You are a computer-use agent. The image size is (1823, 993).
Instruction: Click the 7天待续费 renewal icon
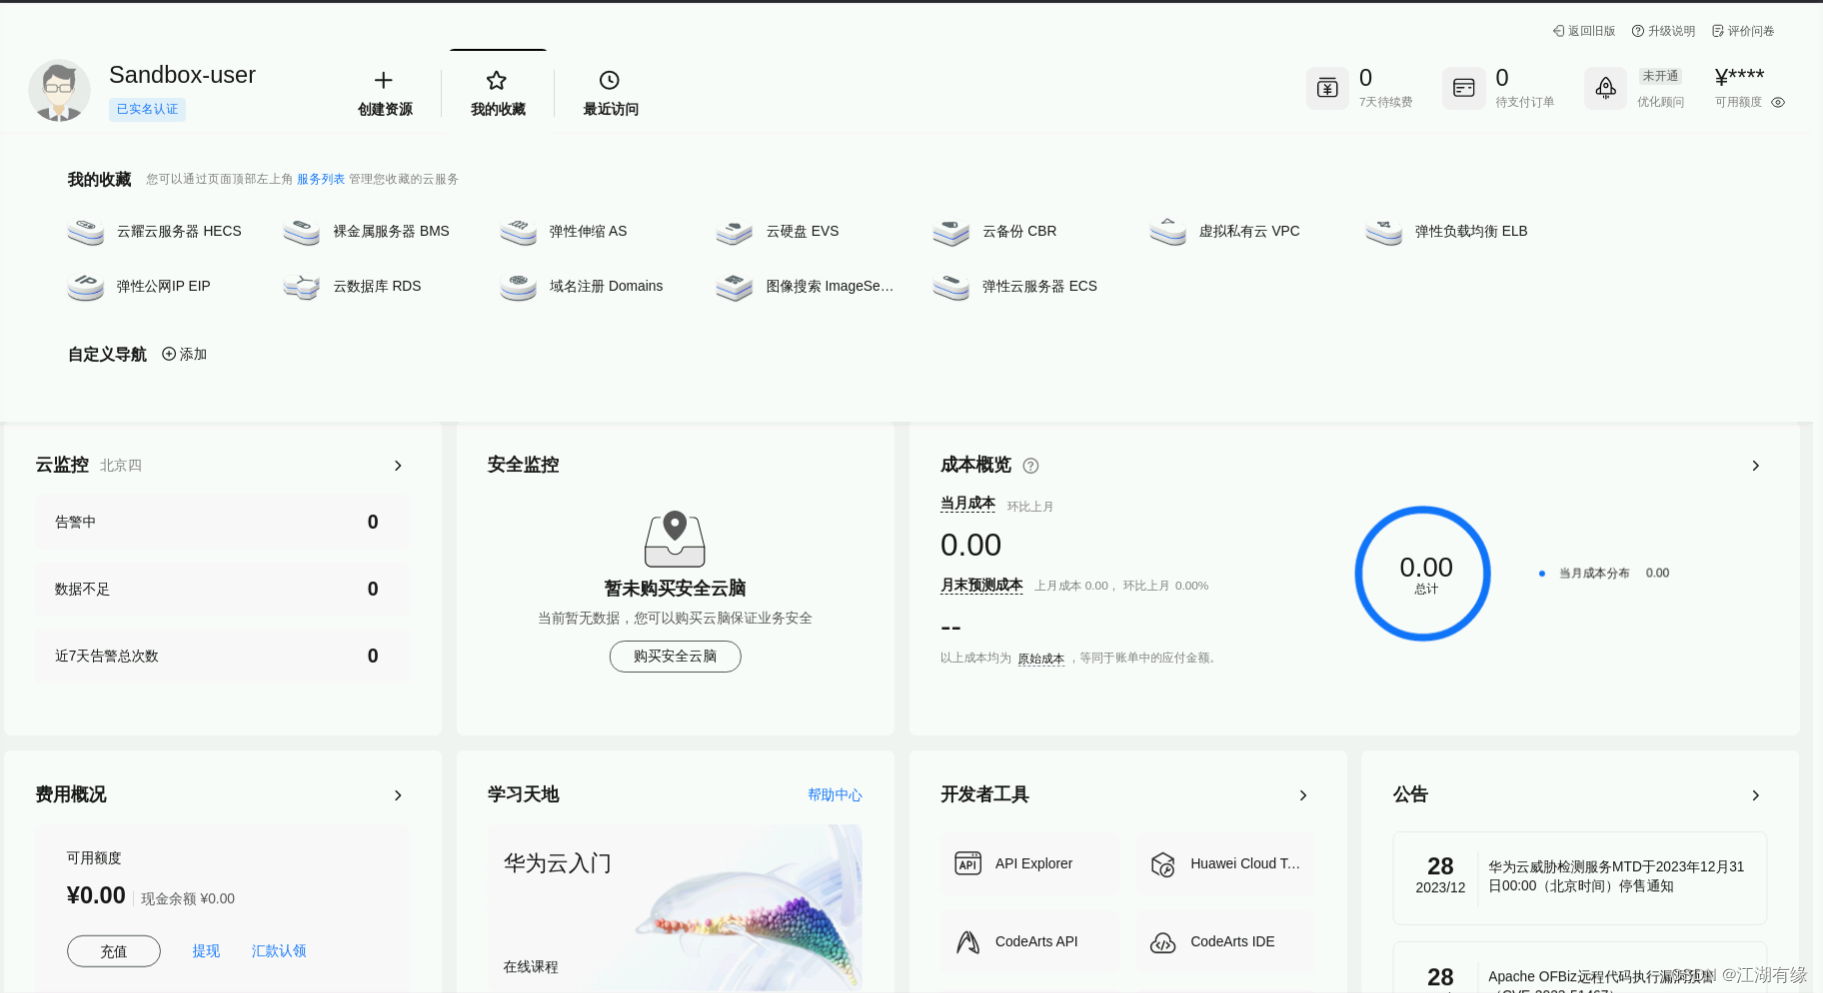(1327, 88)
